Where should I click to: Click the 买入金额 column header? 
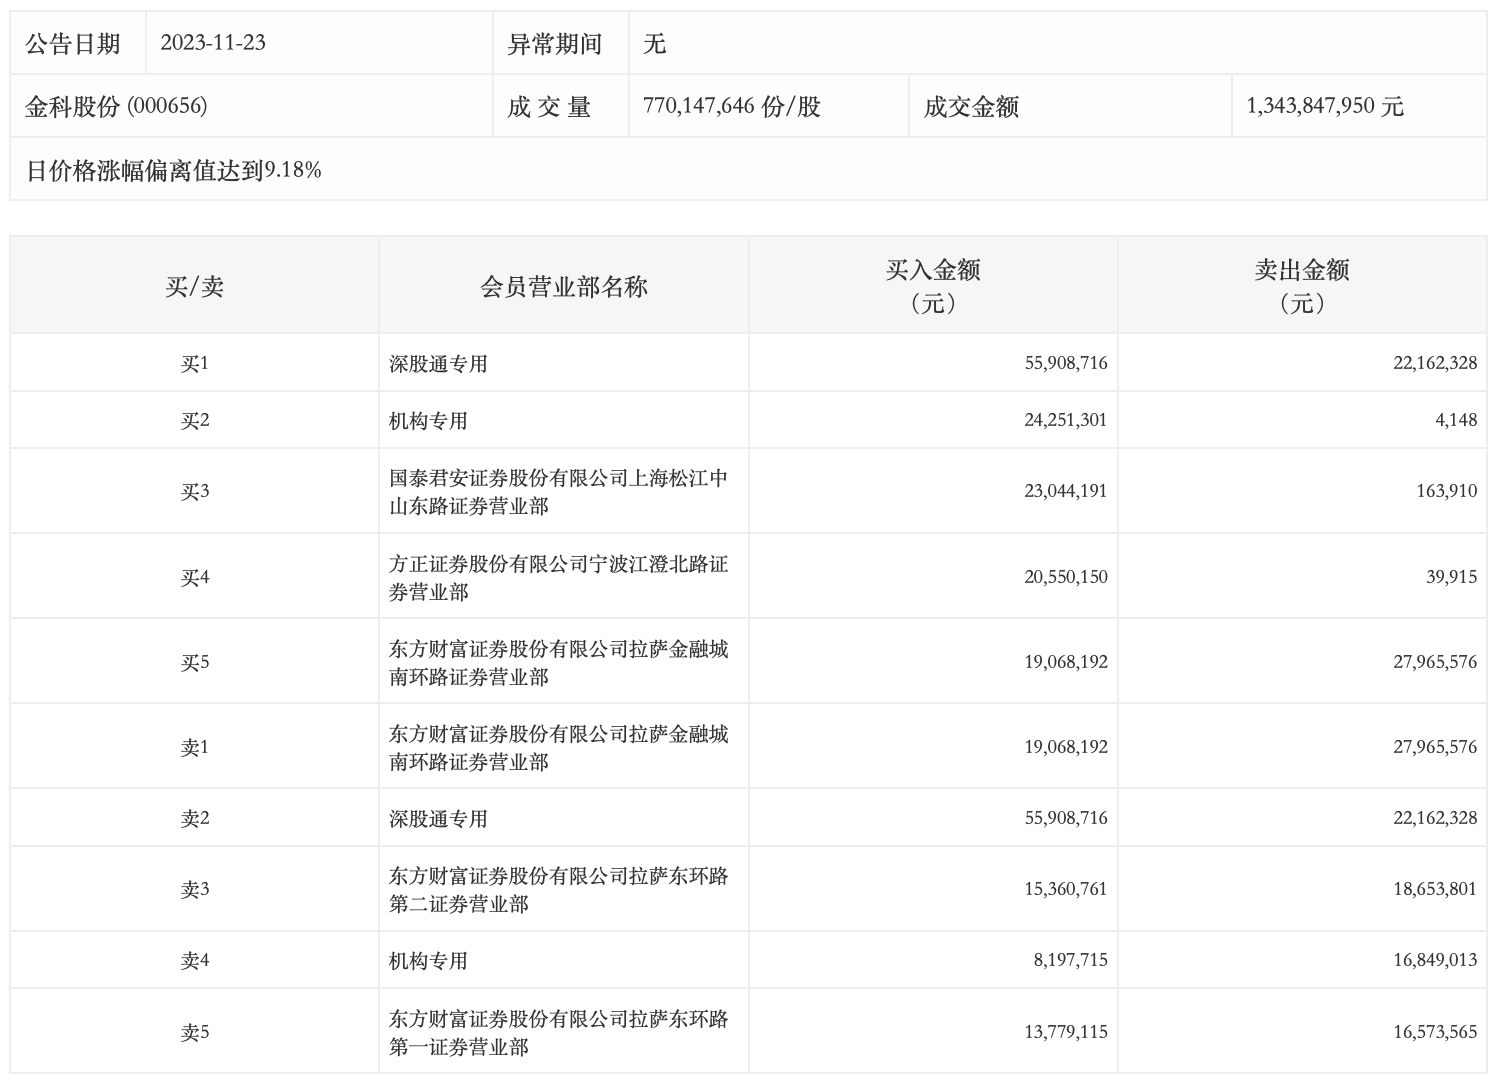point(932,286)
